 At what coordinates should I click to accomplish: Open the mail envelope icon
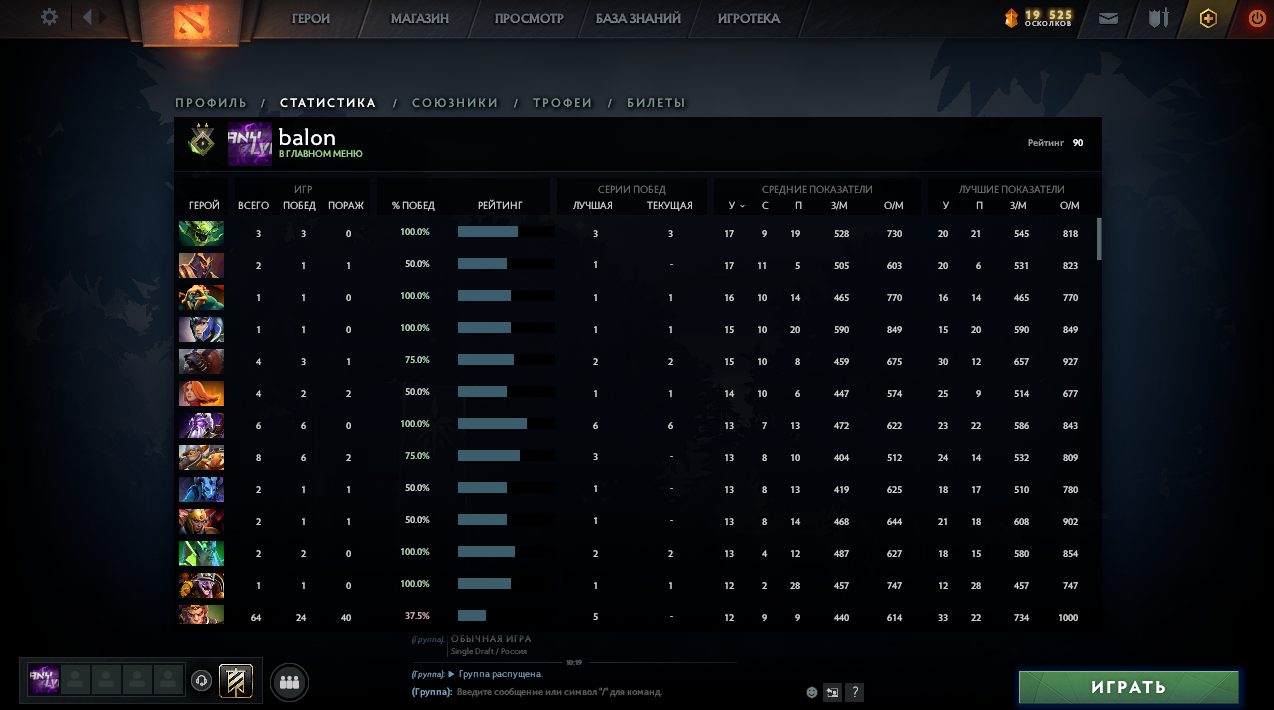point(1108,18)
